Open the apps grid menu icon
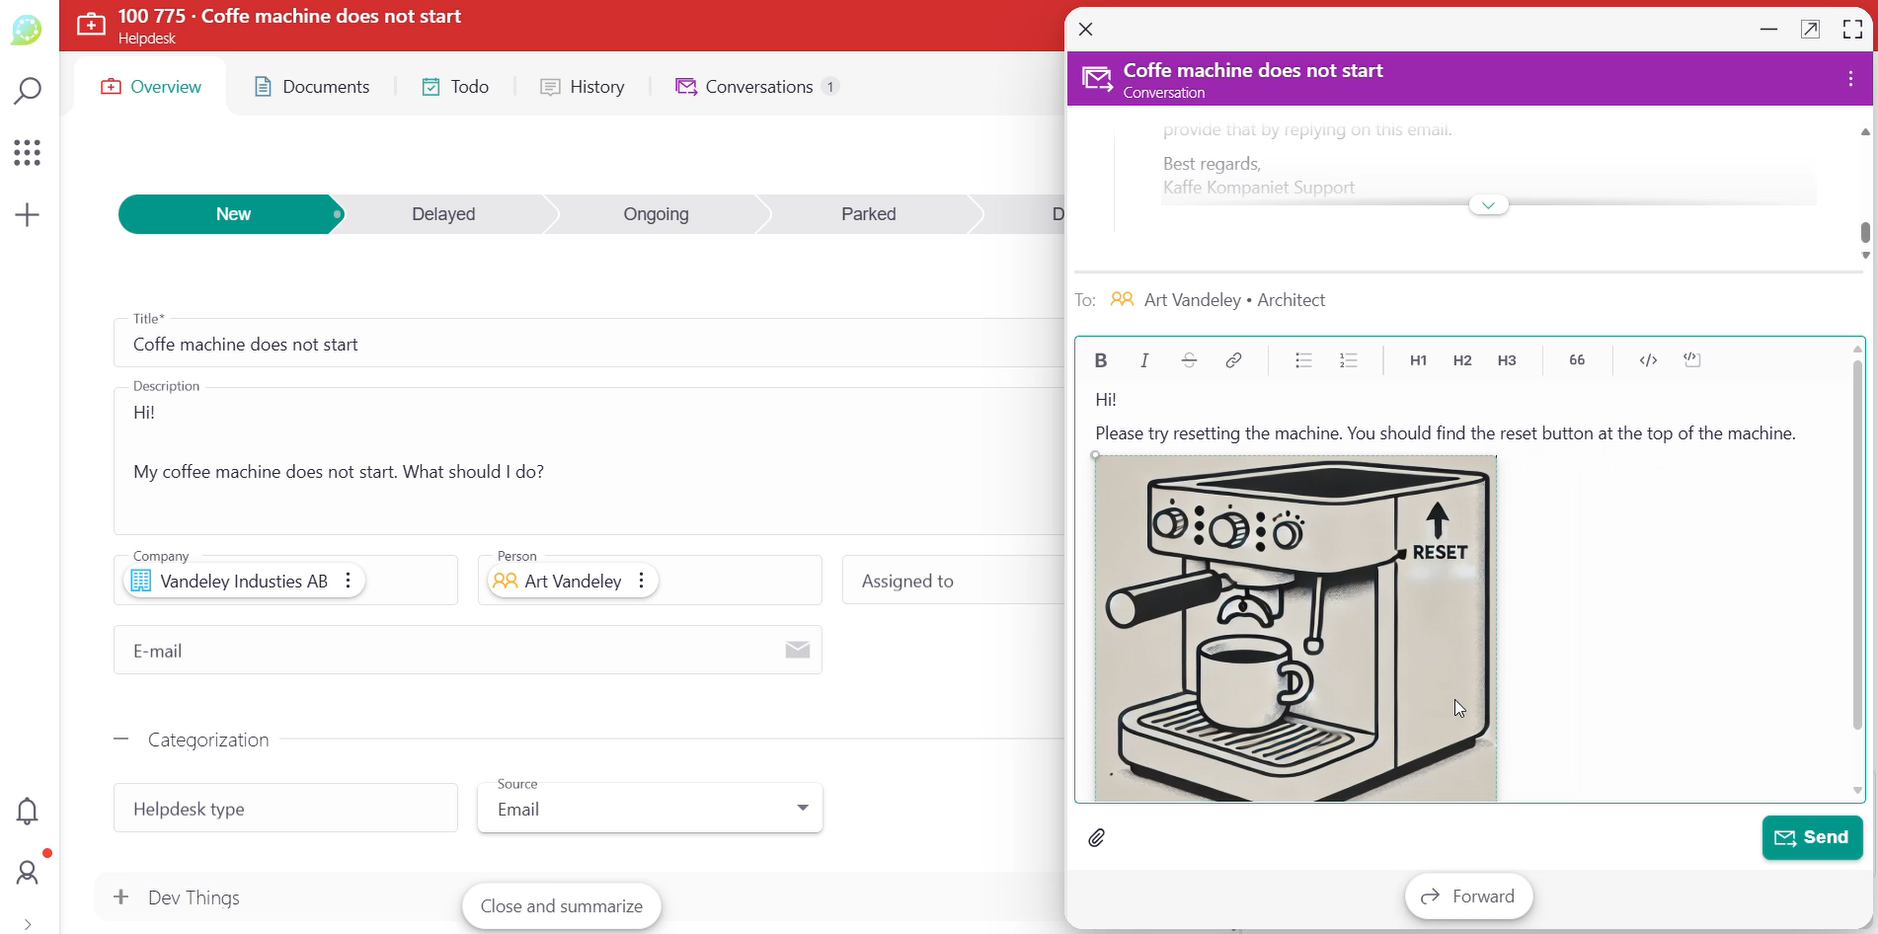Viewport: 1878px width, 934px height. [27, 153]
